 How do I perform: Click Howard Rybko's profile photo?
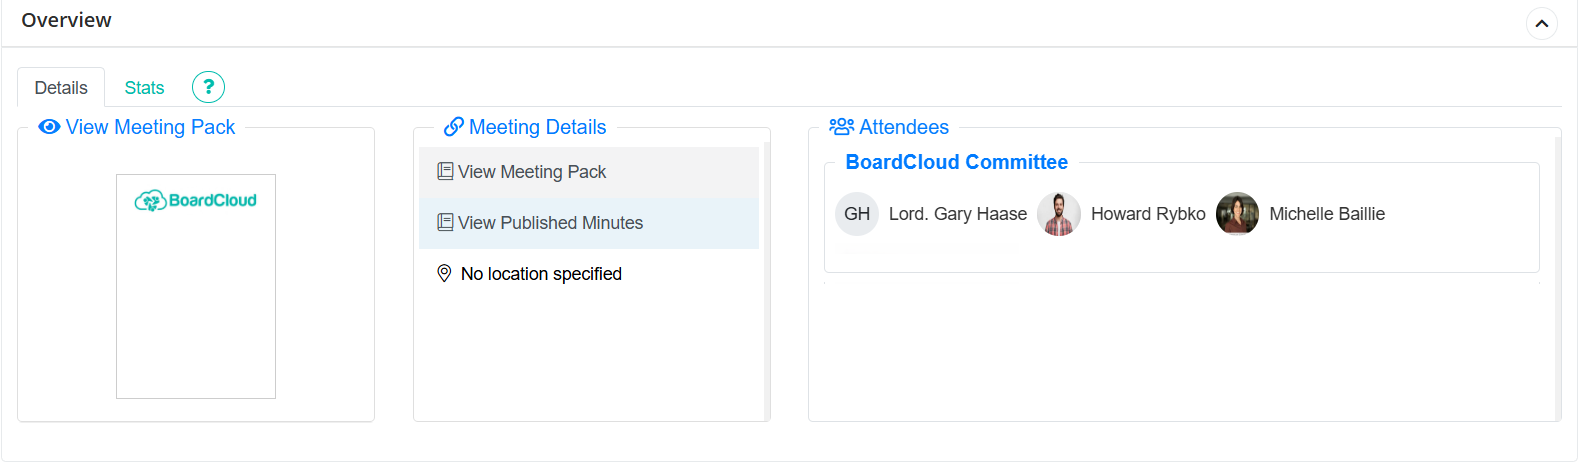point(1058,214)
